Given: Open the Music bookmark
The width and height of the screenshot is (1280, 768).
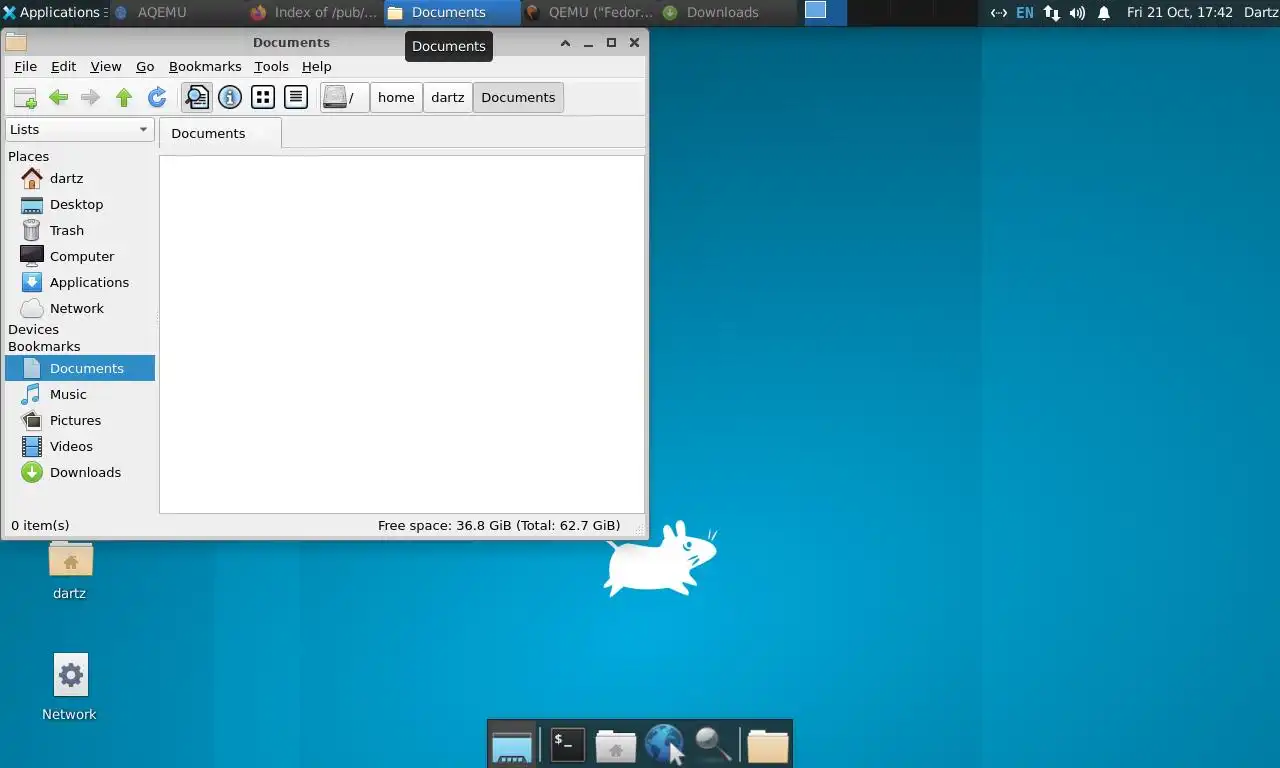Looking at the screenshot, I should 80,394.
